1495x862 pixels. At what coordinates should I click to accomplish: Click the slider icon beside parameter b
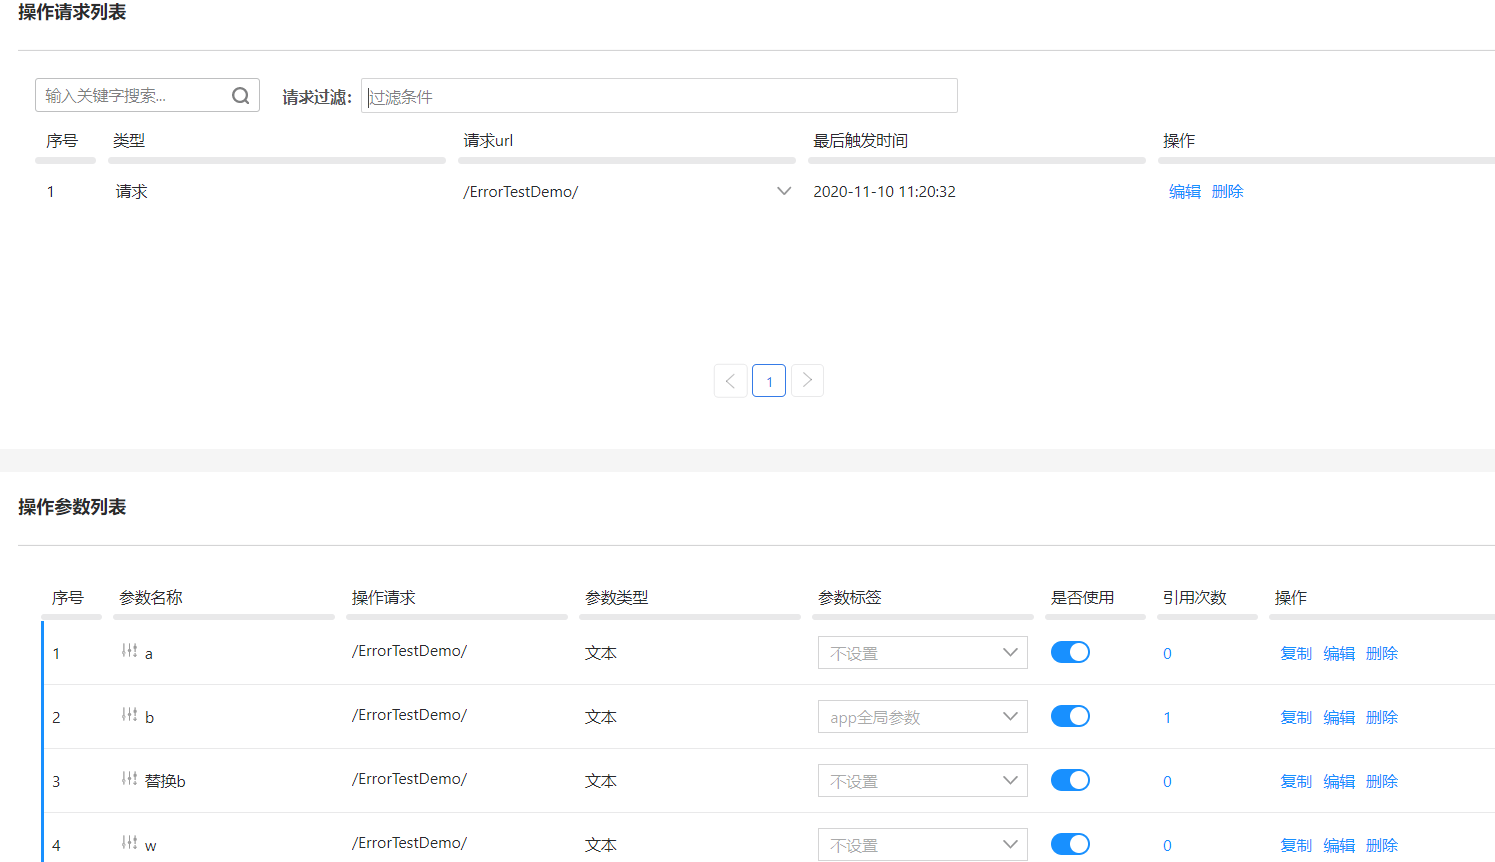129,715
